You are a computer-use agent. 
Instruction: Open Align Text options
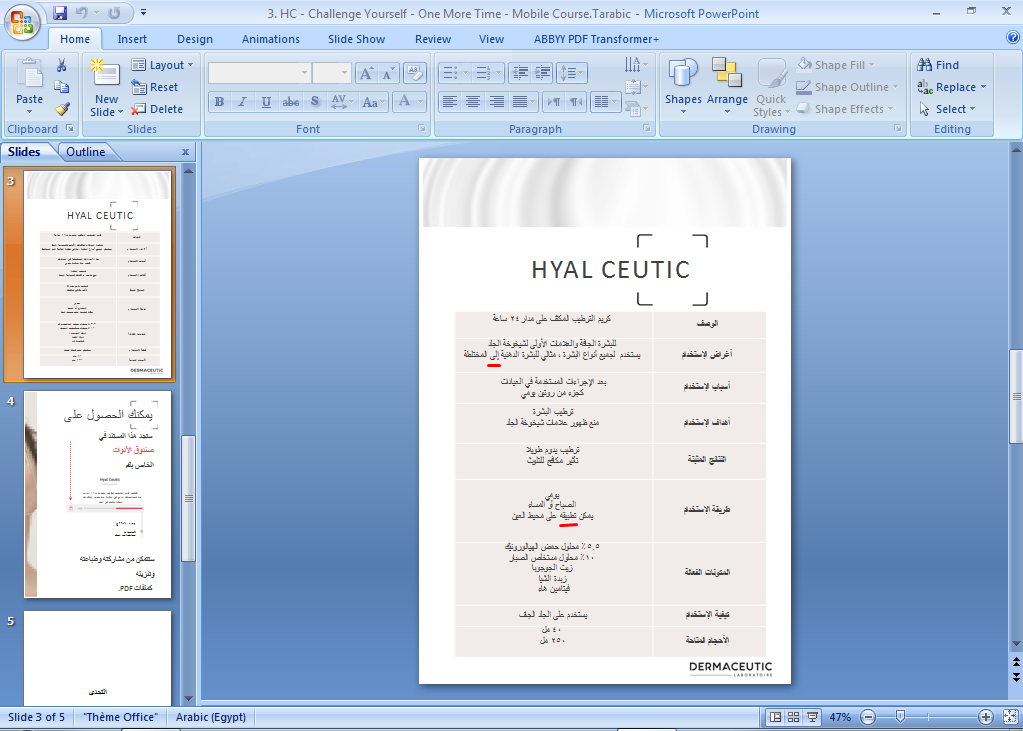point(636,86)
